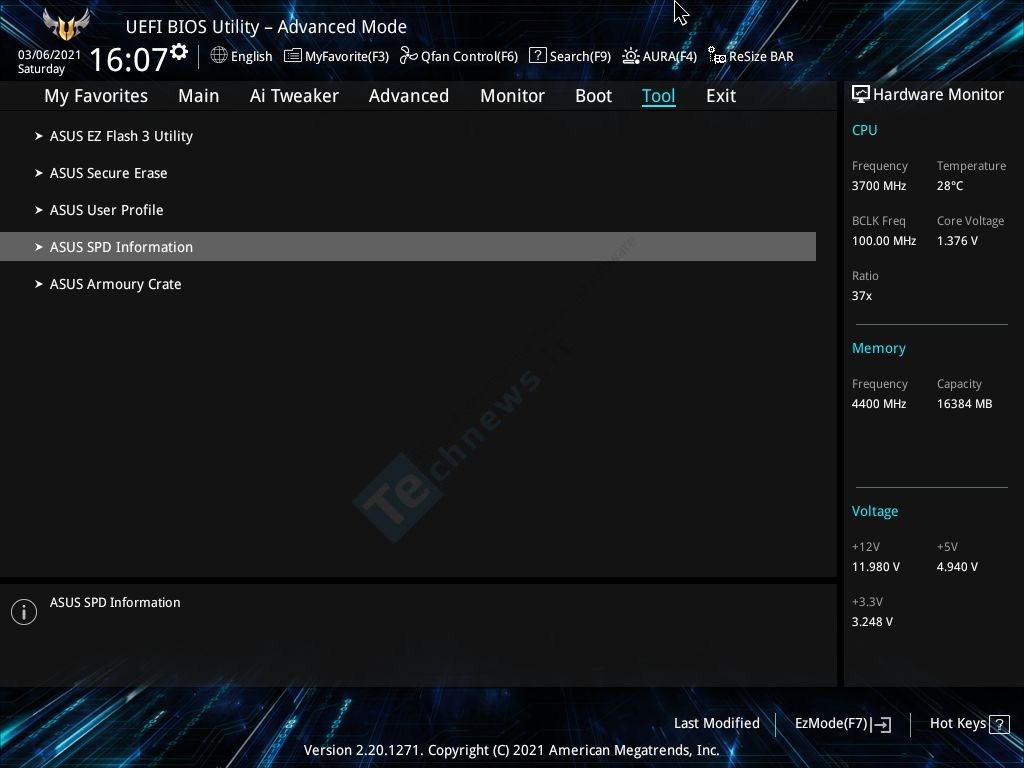Click the globe language icon
The image size is (1024, 768).
coord(219,55)
